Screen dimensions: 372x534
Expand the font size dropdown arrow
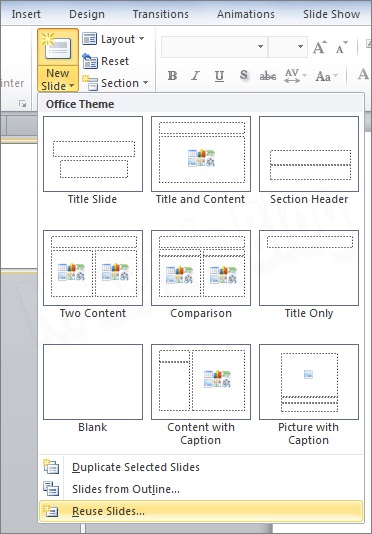click(300, 46)
